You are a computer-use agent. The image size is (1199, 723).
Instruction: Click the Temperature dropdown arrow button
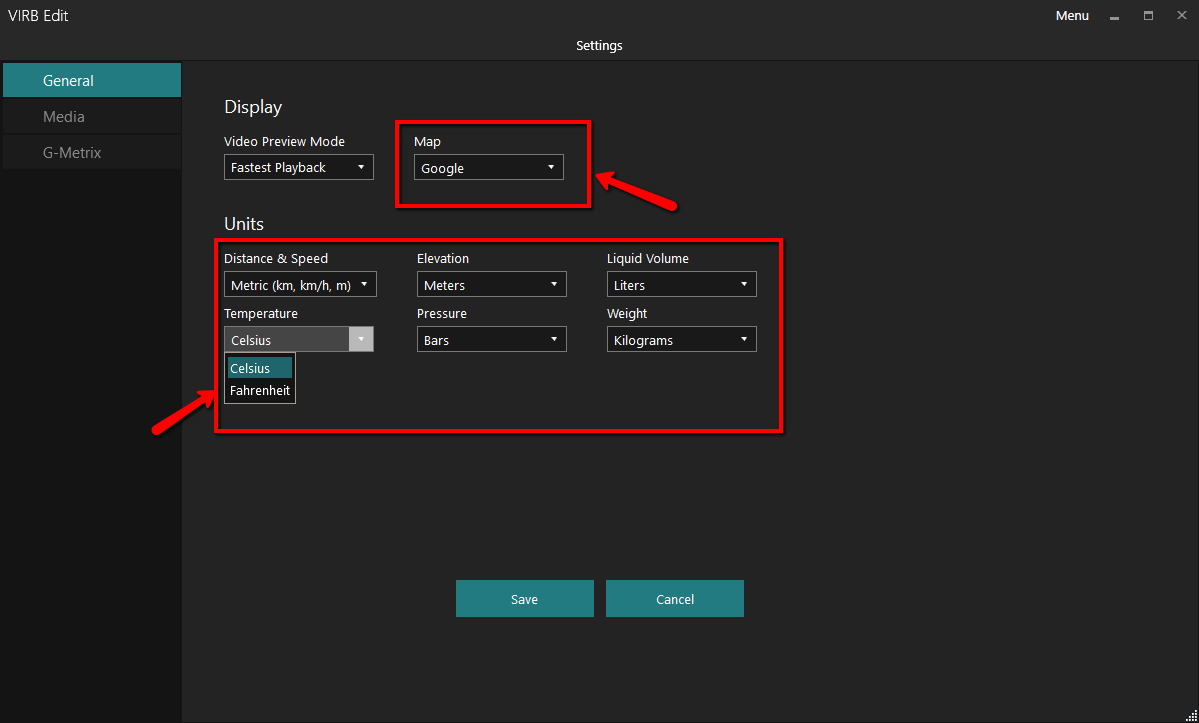point(361,340)
